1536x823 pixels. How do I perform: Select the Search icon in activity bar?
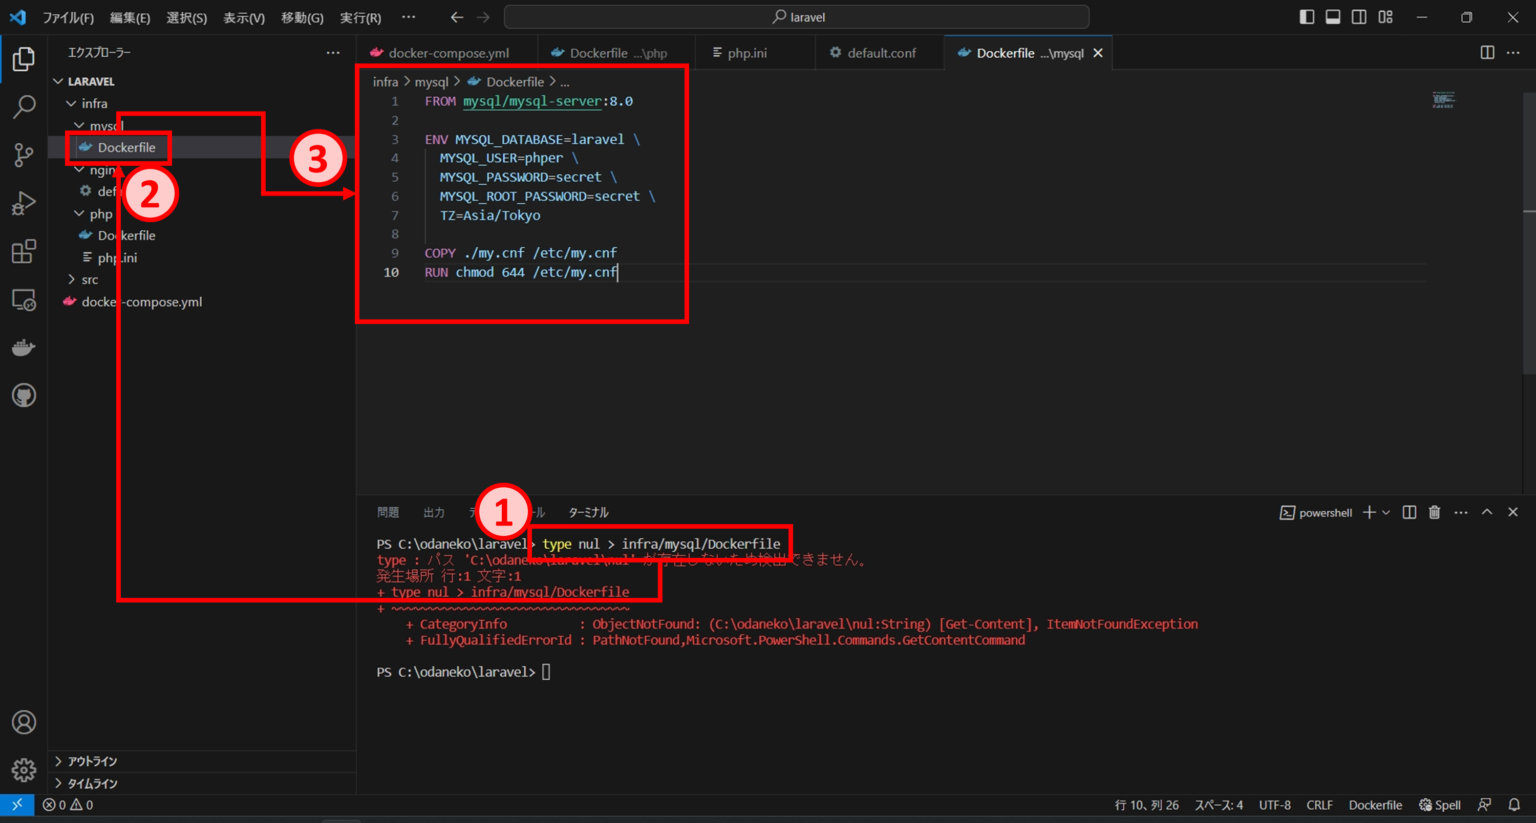tap(23, 107)
